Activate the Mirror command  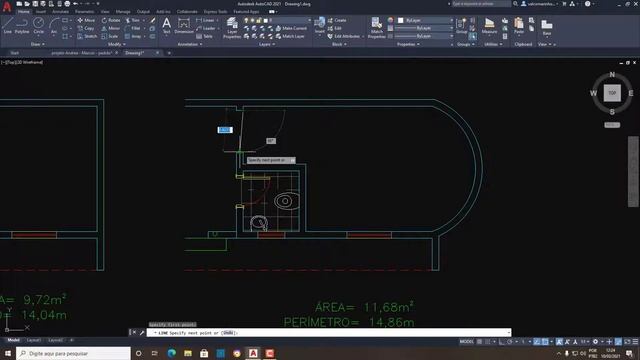point(111,28)
